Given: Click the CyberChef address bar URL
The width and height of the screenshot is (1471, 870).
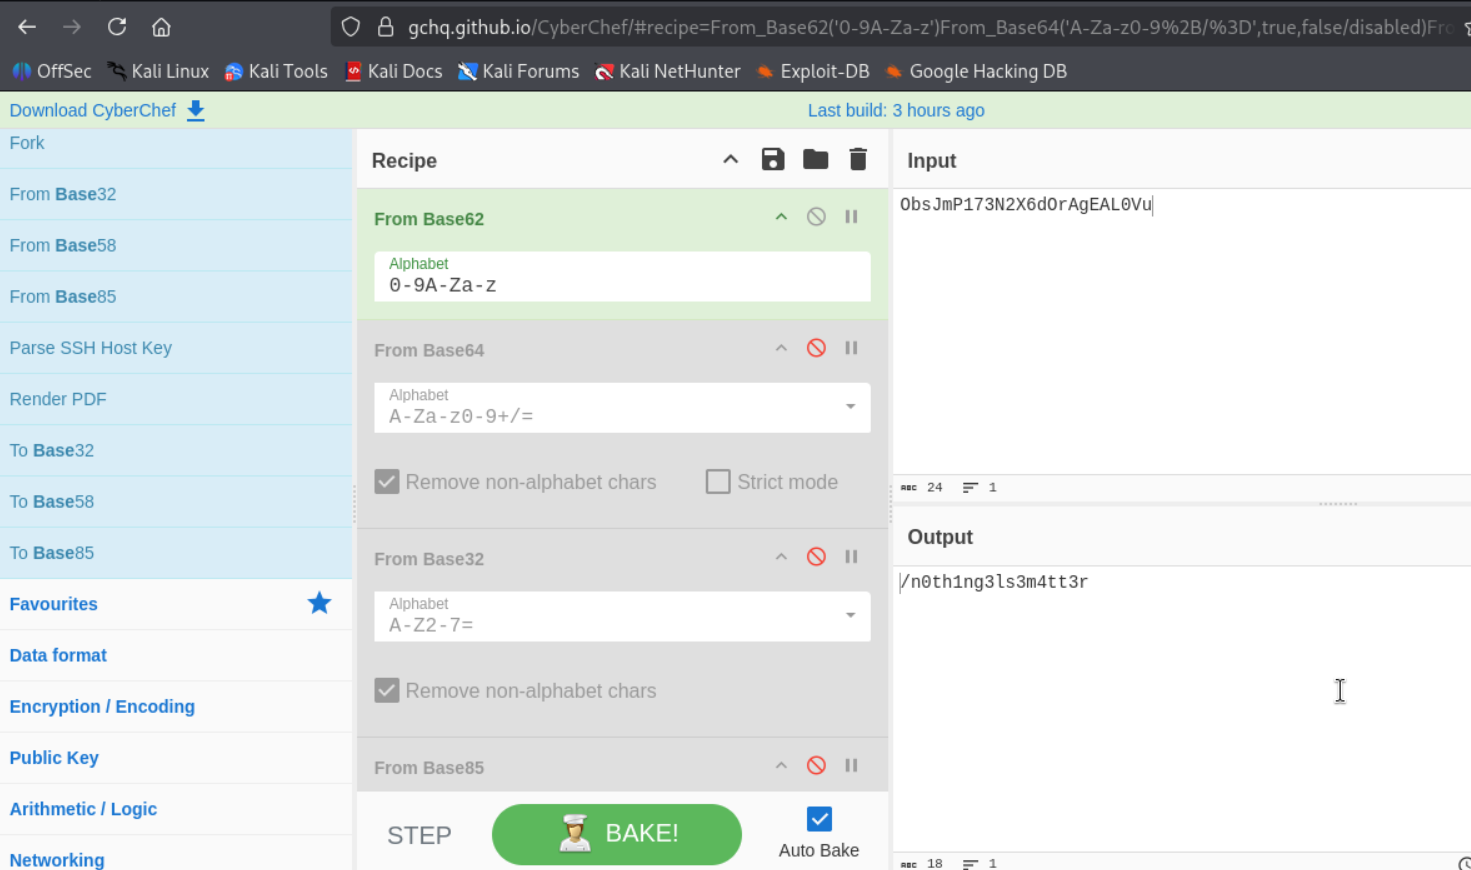Looking at the screenshot, I should tap(930, 27).
